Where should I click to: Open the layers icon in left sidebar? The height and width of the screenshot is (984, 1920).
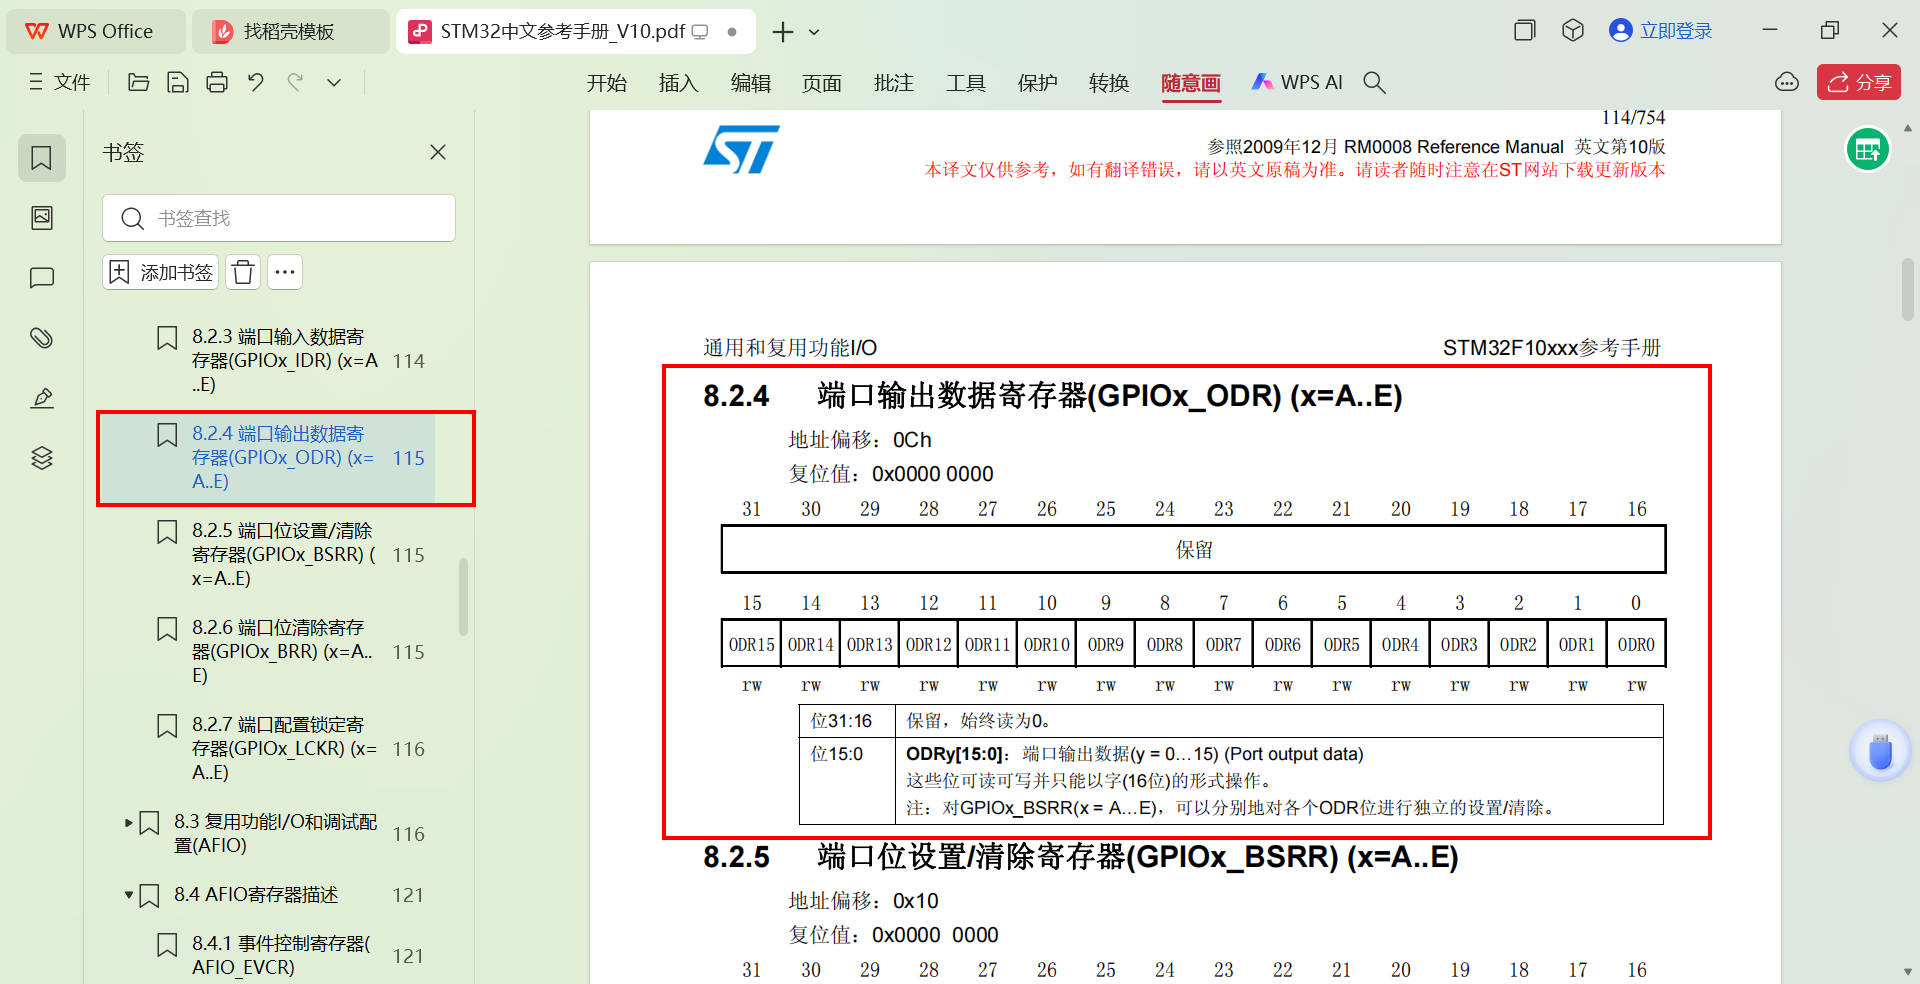click(x=41, y=457)
